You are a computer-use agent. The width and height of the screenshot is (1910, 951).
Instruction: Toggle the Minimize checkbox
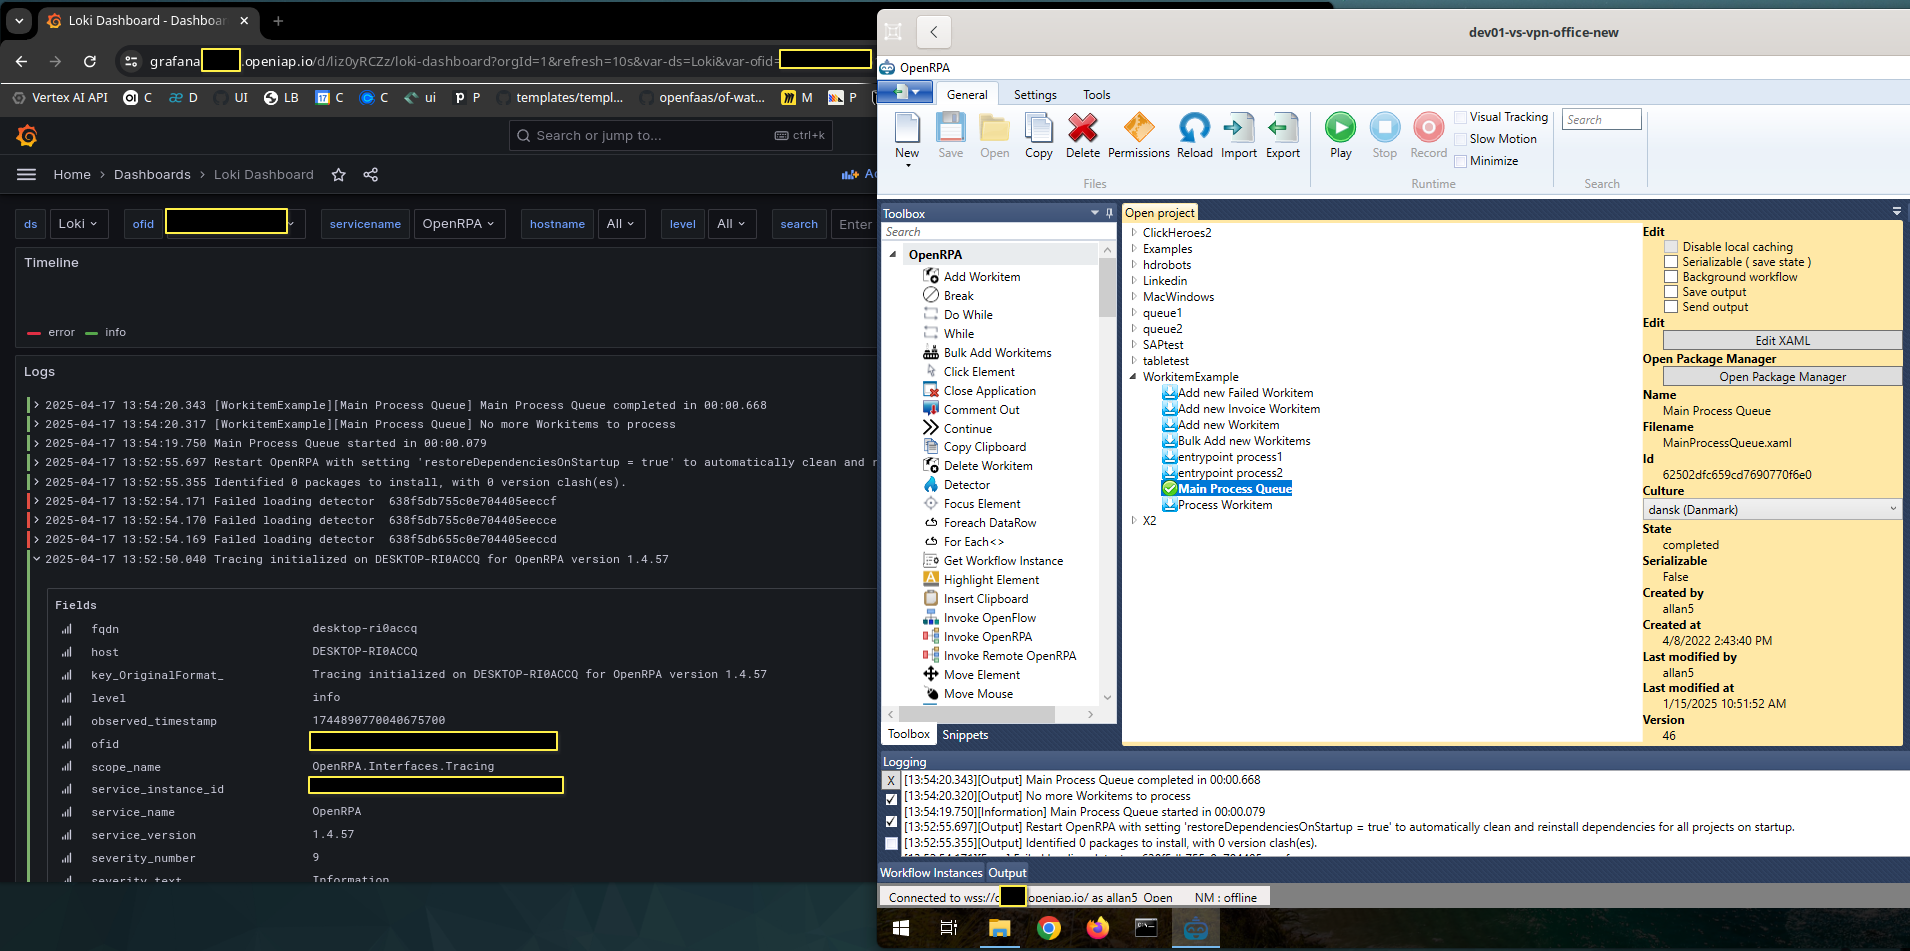tap(1461, 161)
